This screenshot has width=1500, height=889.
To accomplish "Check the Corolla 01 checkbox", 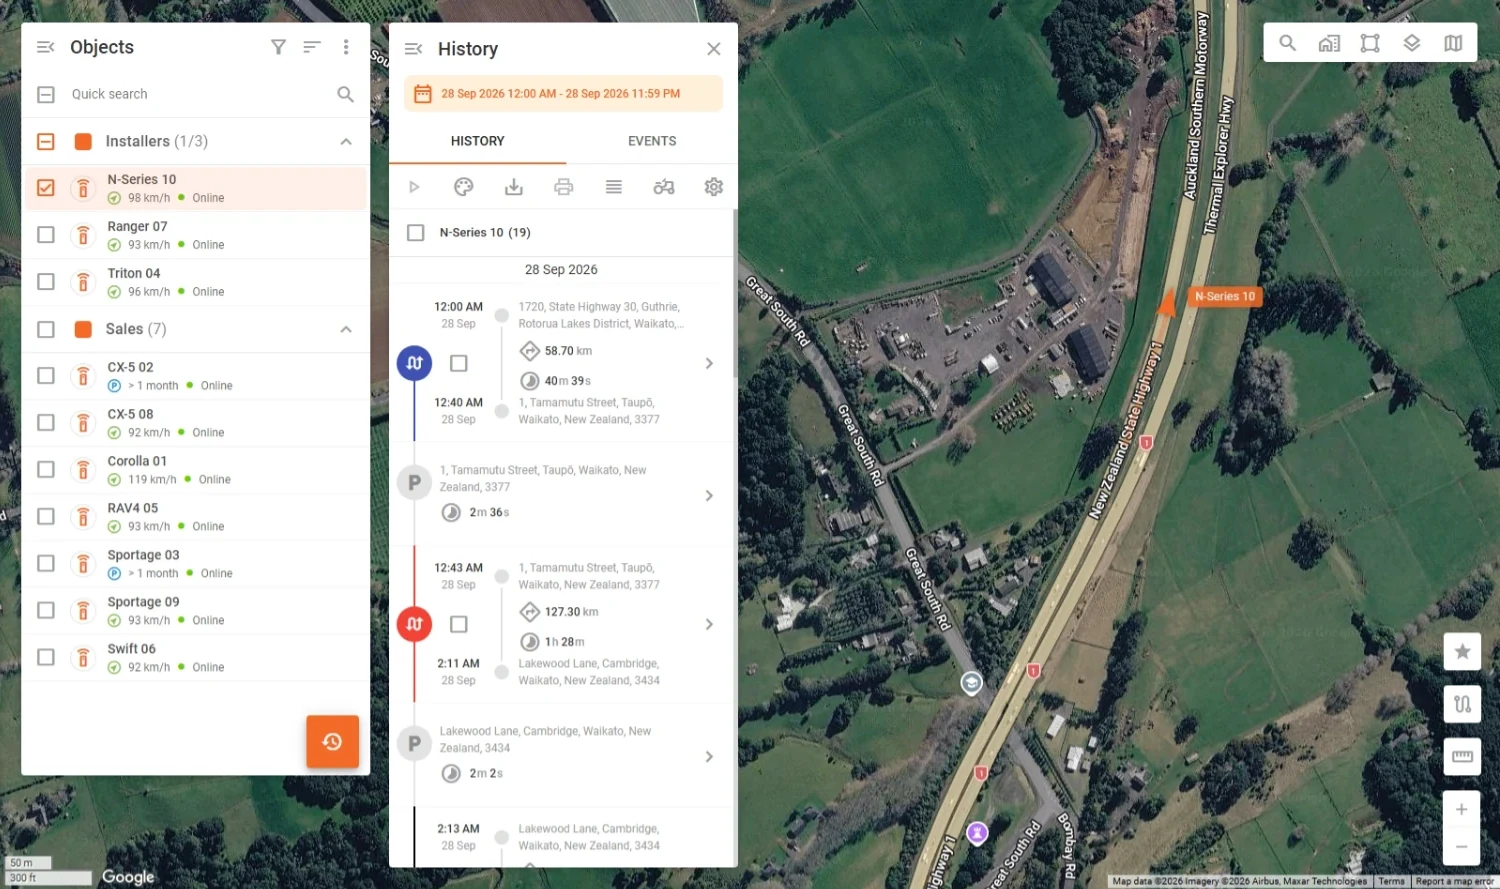I will coord(46,470).
